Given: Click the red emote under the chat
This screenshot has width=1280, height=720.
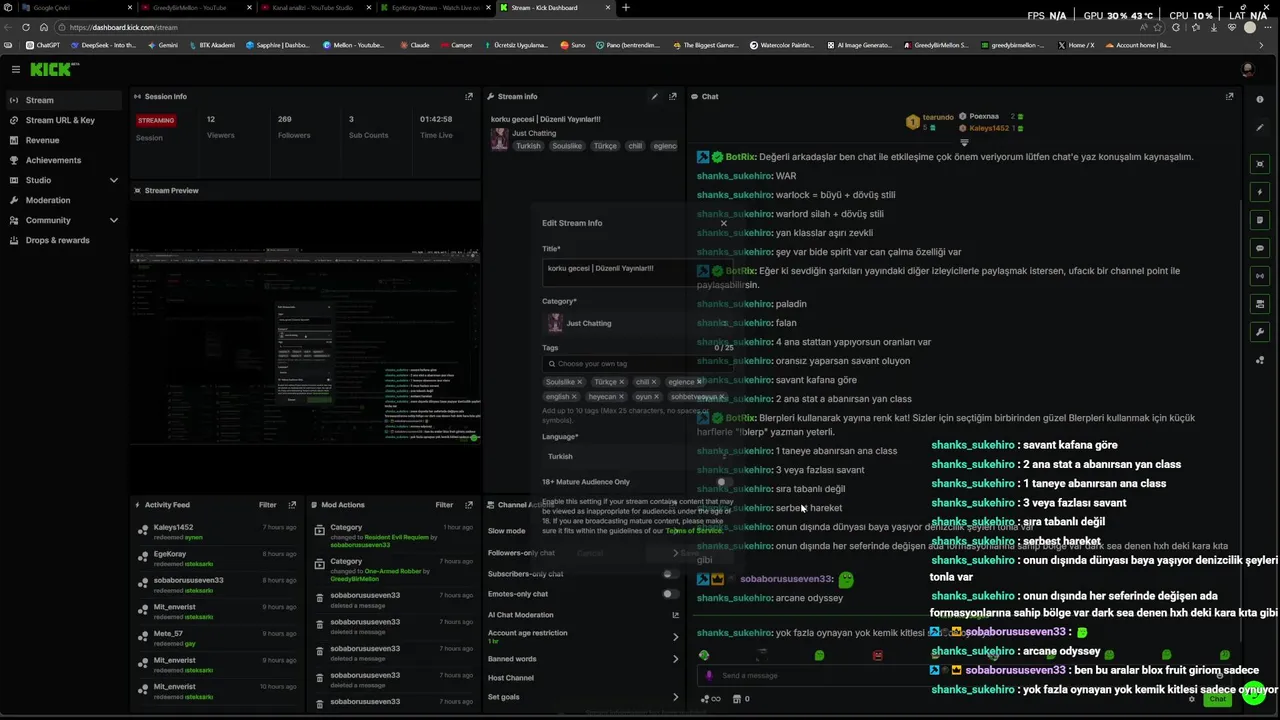Looking at the screenshot, I should tap(877, 656).
